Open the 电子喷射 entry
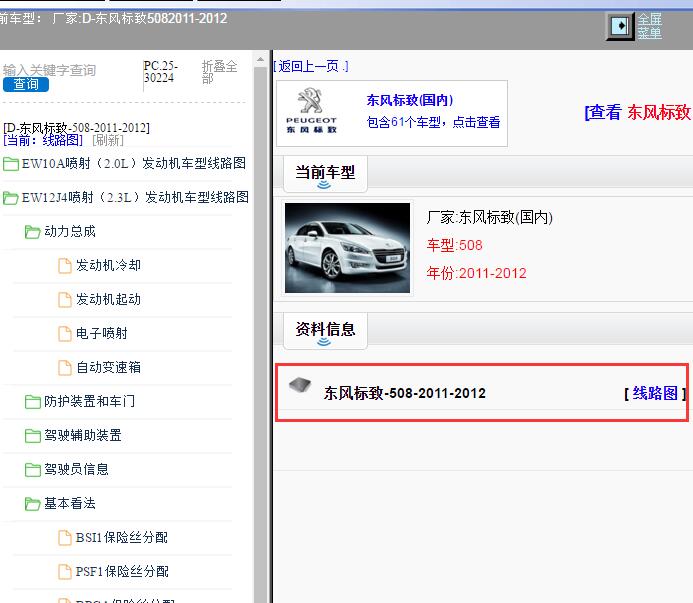This screenshot has width=693, height=603. click(x=102, y=333)
